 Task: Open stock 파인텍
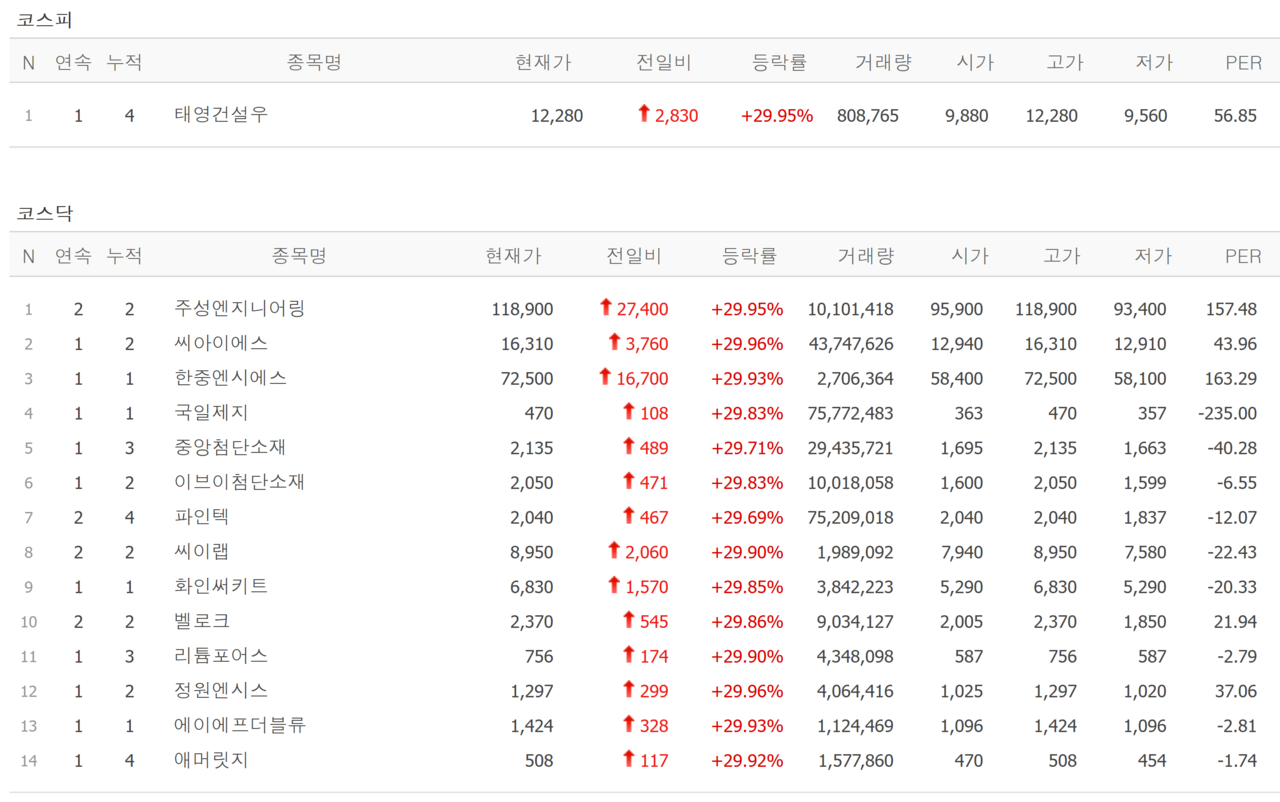[x=202, y=517]
